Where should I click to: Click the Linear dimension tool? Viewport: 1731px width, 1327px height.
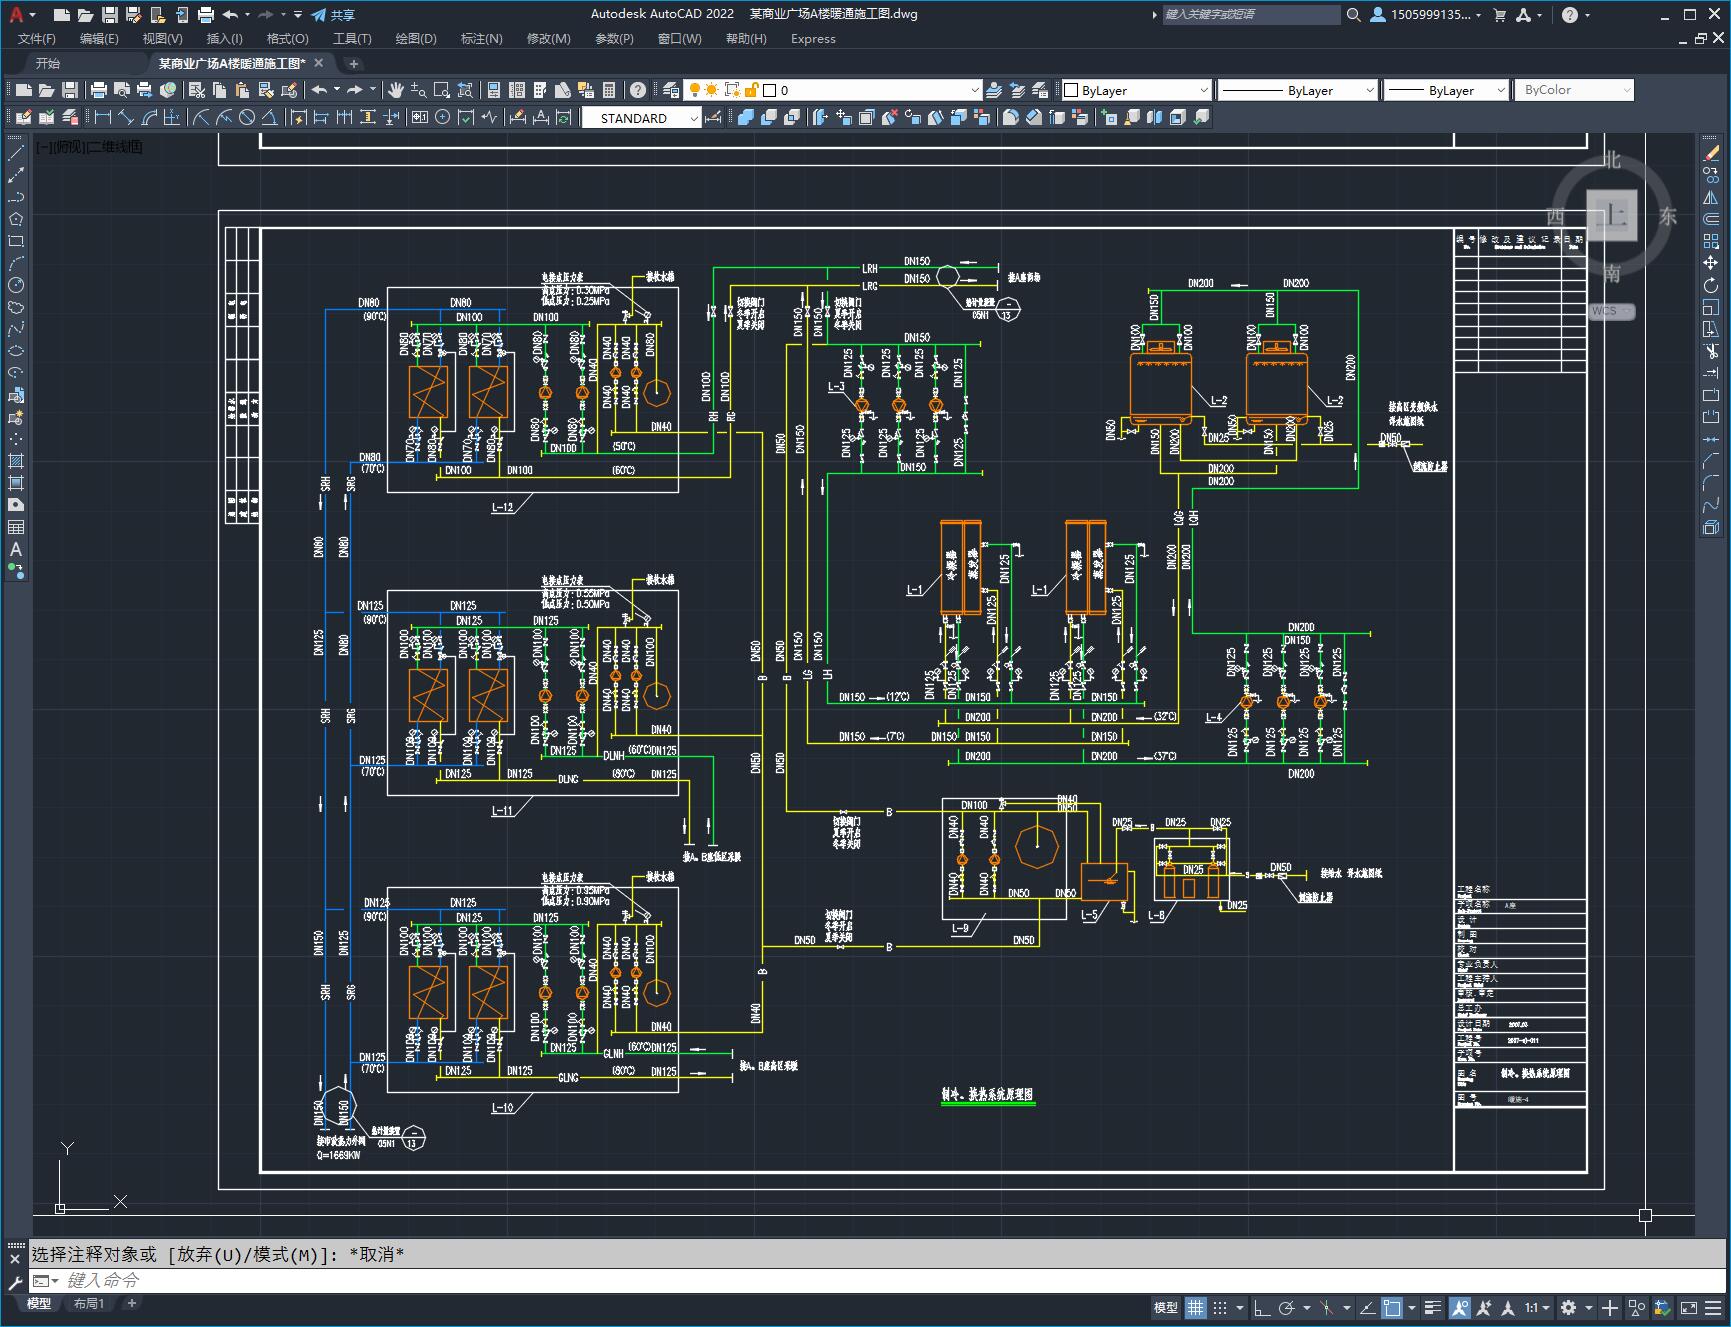point(102,118)
